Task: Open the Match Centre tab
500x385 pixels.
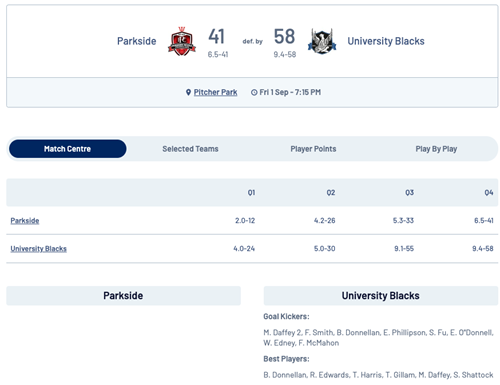Action: tap(68, 149)
